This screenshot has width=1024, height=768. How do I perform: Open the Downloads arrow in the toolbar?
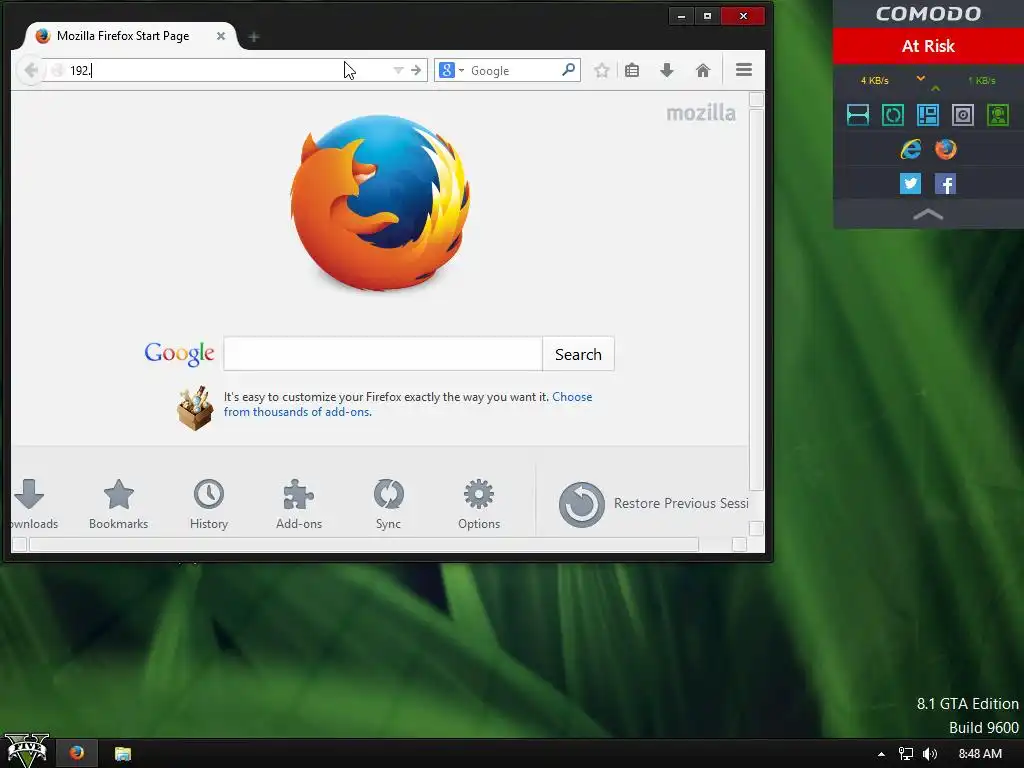click(x=667, y=70)
